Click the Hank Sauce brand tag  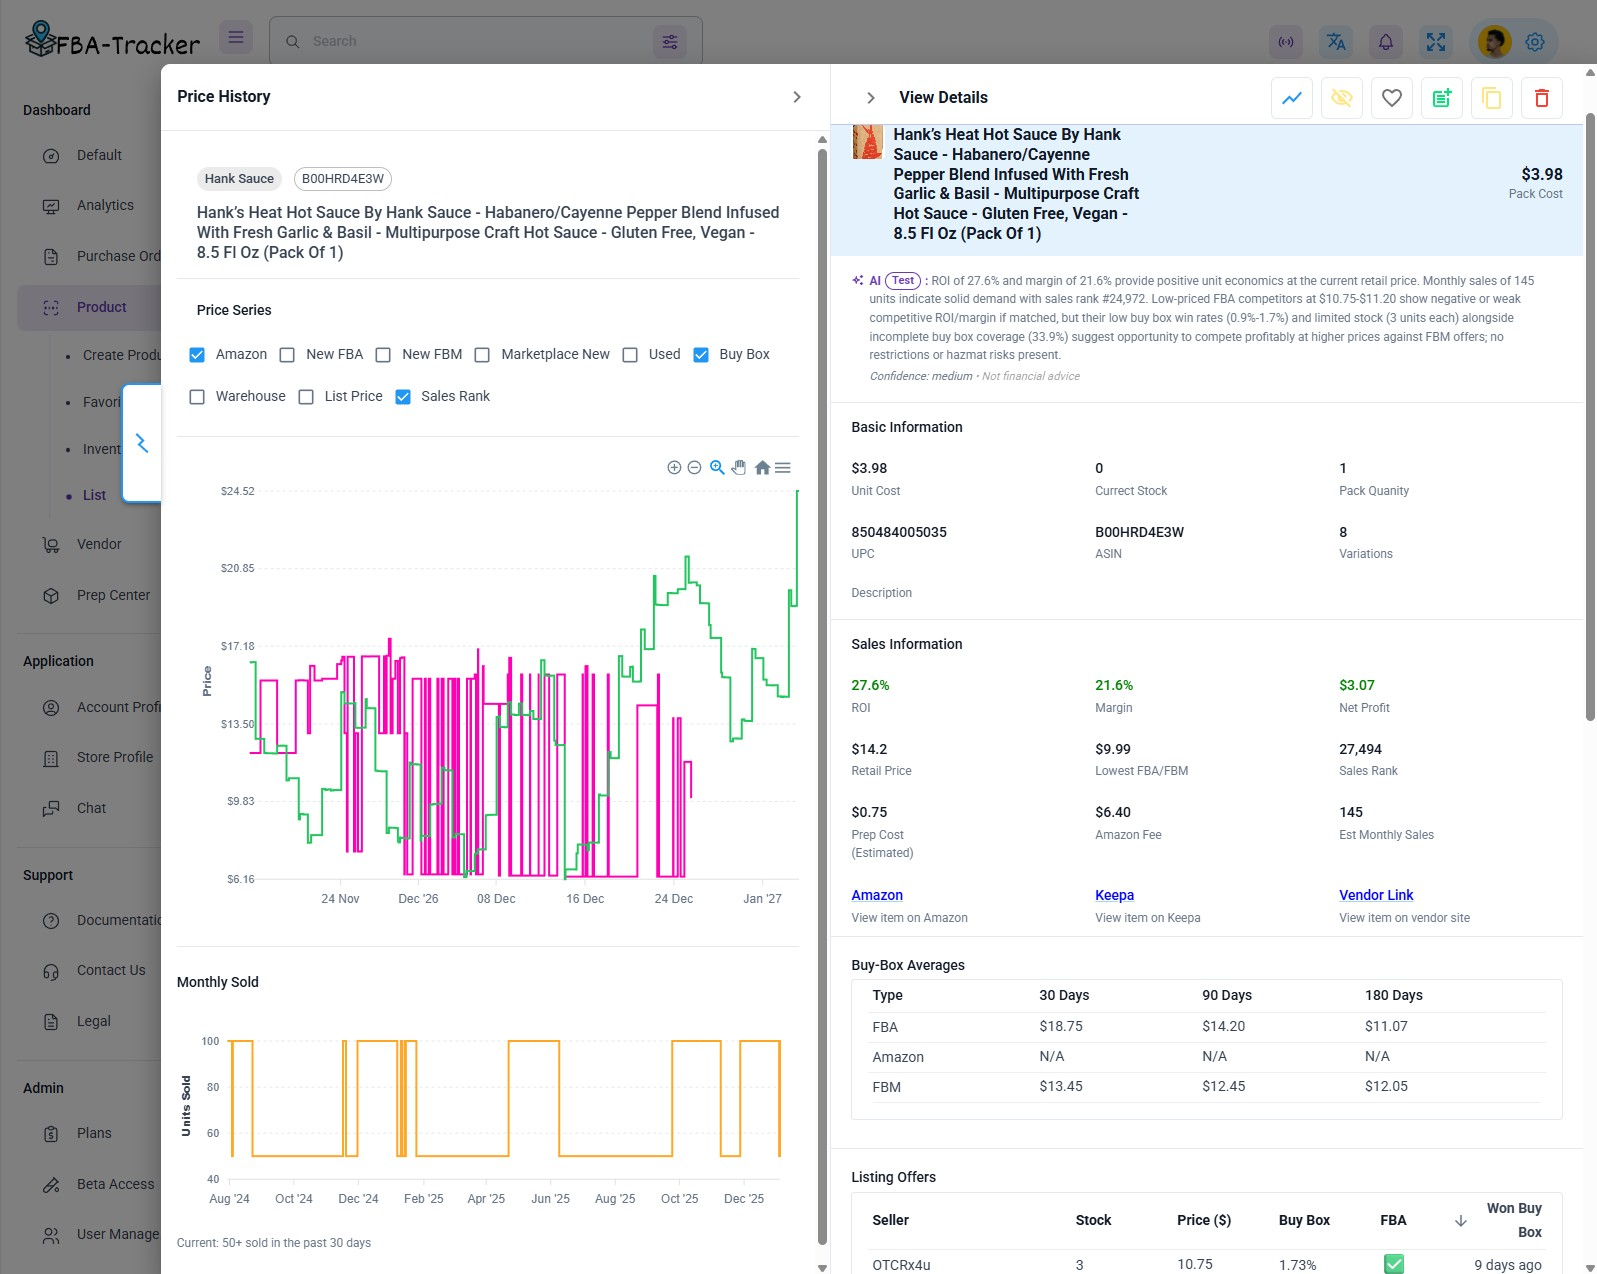(239, 179)
